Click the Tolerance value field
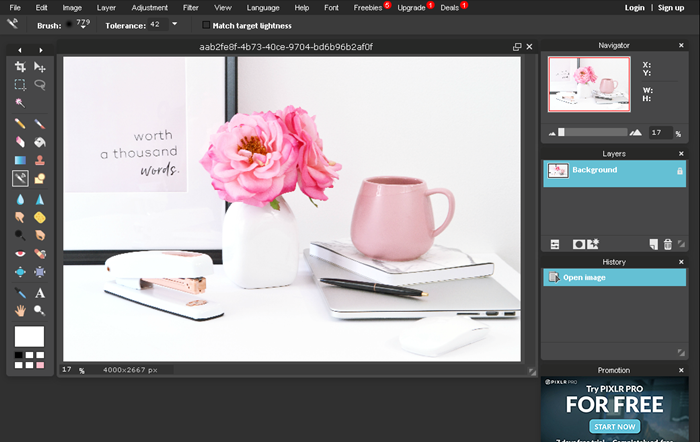 [158, 24]
